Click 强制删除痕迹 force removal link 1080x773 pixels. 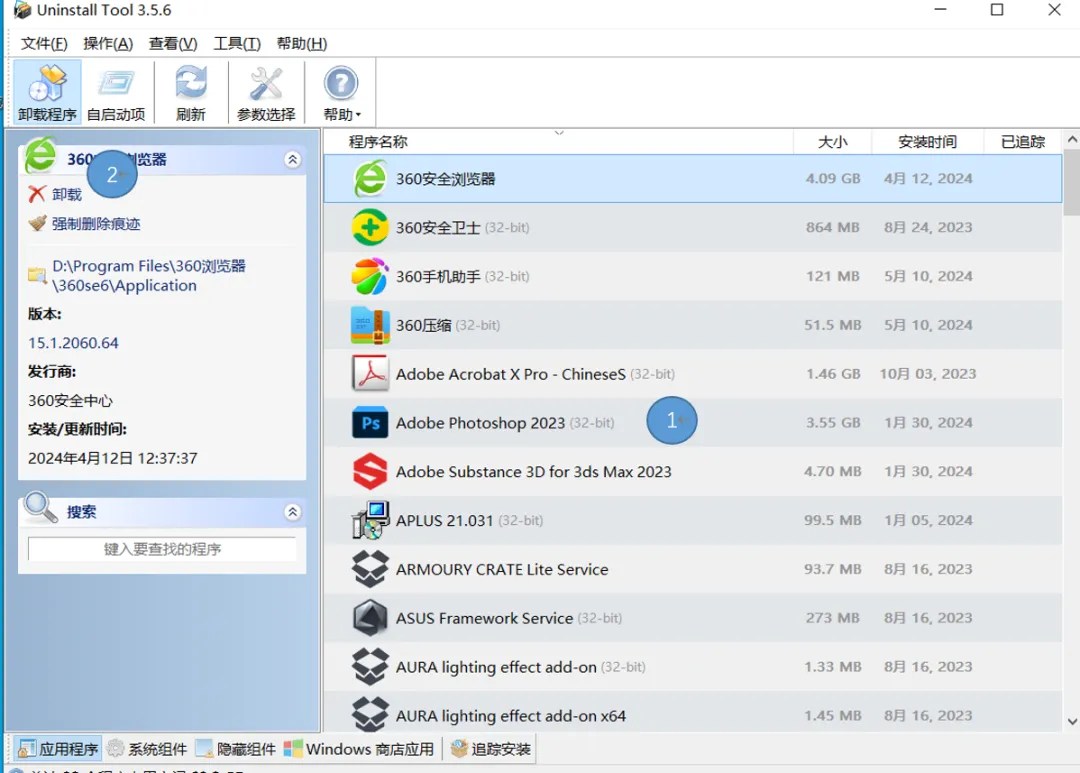tap(96, 224)
